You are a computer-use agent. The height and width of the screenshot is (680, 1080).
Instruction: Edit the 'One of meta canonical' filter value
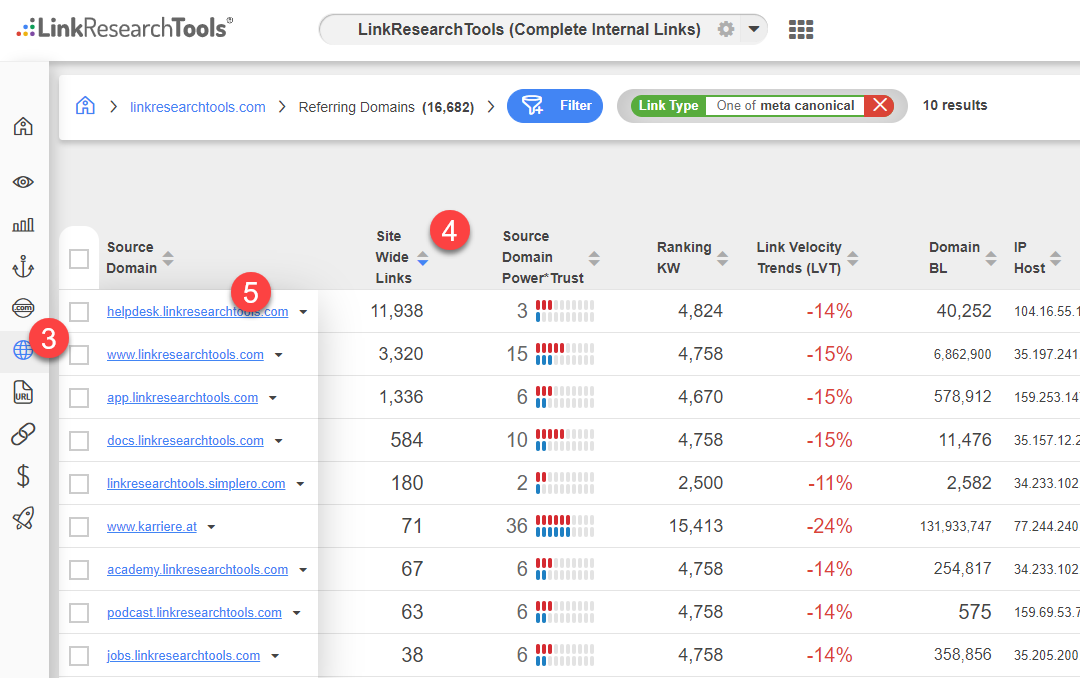point(785,105)
